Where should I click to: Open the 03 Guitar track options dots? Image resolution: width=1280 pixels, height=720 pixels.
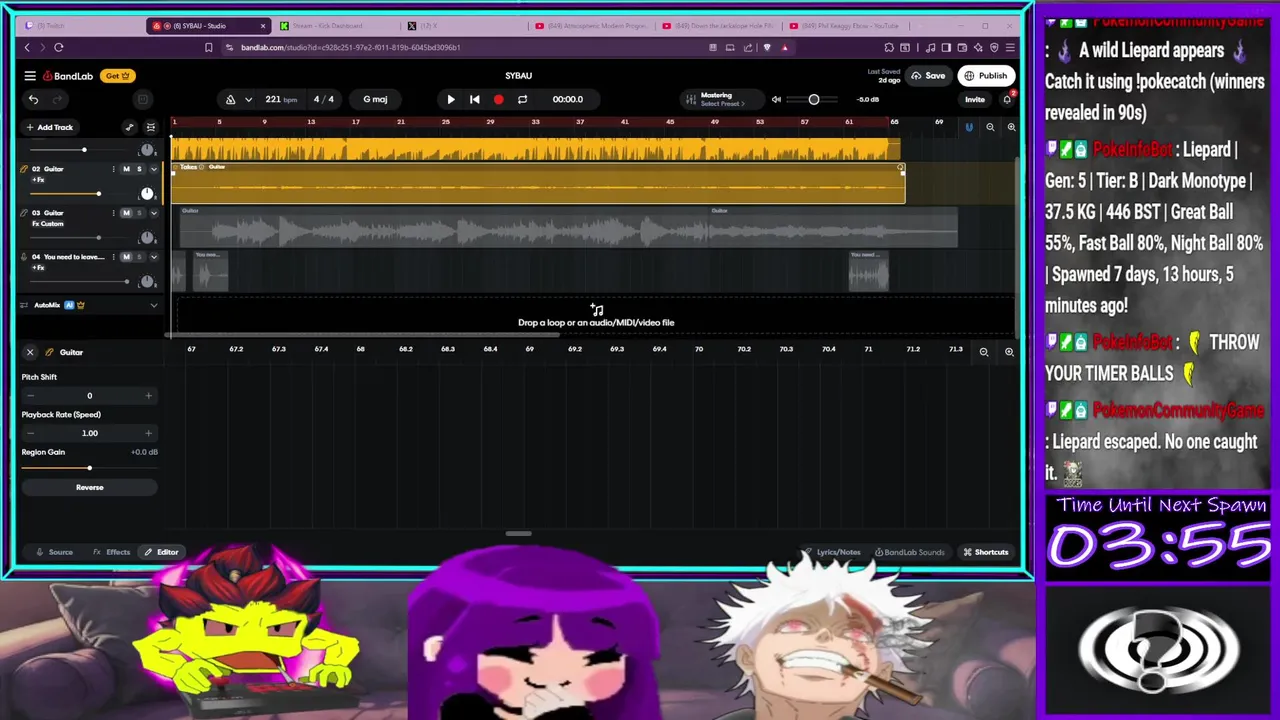pos(113,213)
